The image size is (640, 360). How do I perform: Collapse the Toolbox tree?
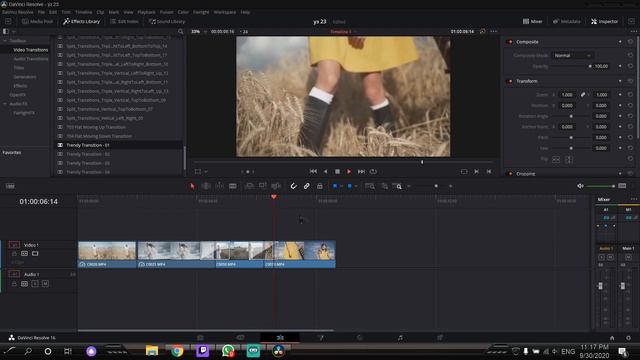click(5, 41)
